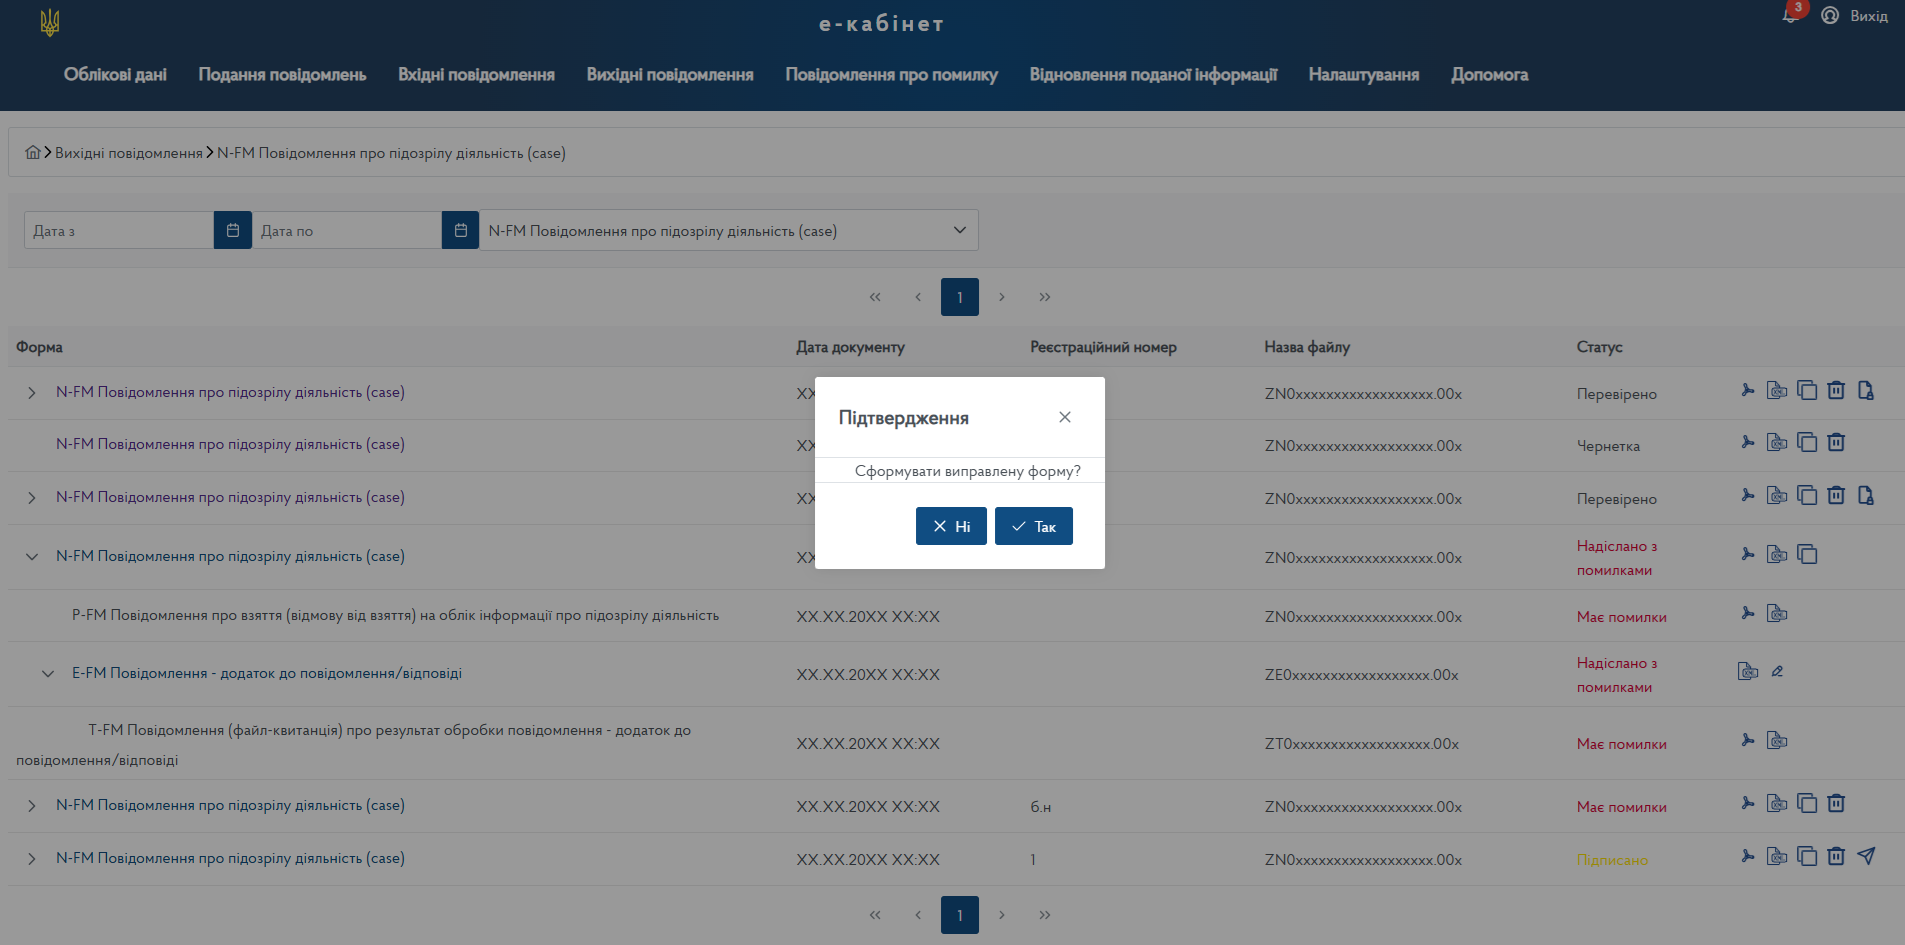Click Вихідні повідомлення in the breadcrumb
This screenshot has height=945, width=1905.
(129, 153)
